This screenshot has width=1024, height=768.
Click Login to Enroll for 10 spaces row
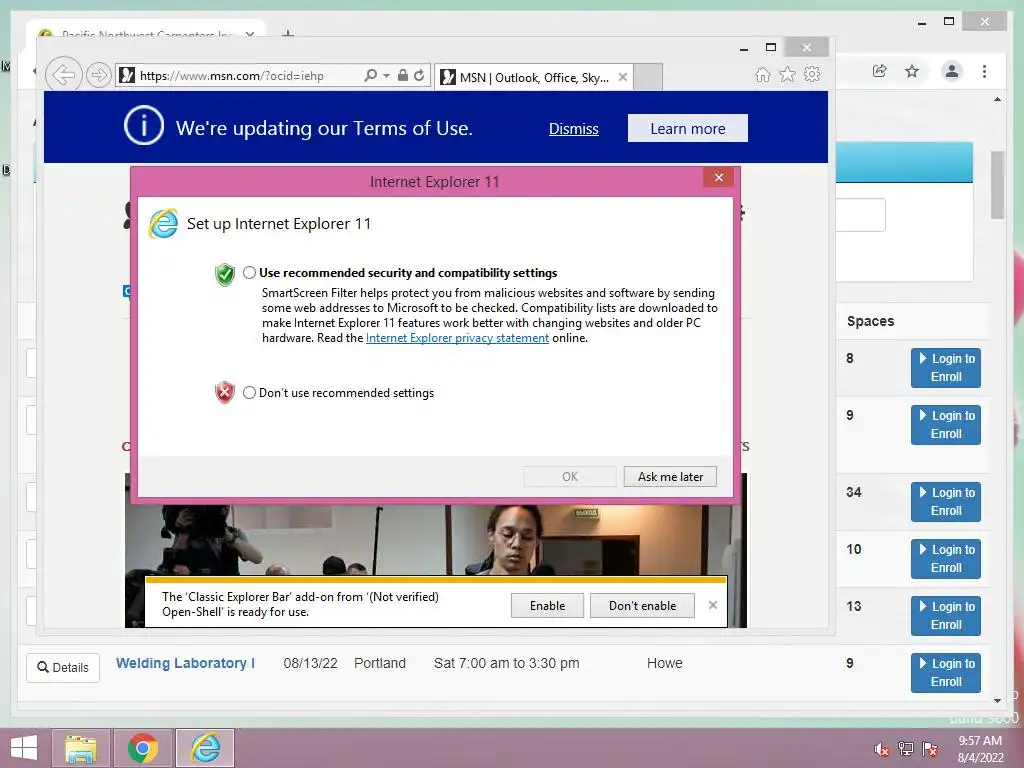946,558
